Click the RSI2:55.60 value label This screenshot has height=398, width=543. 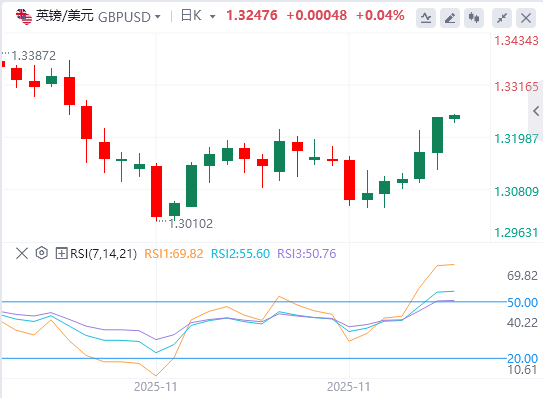(240, 254)
